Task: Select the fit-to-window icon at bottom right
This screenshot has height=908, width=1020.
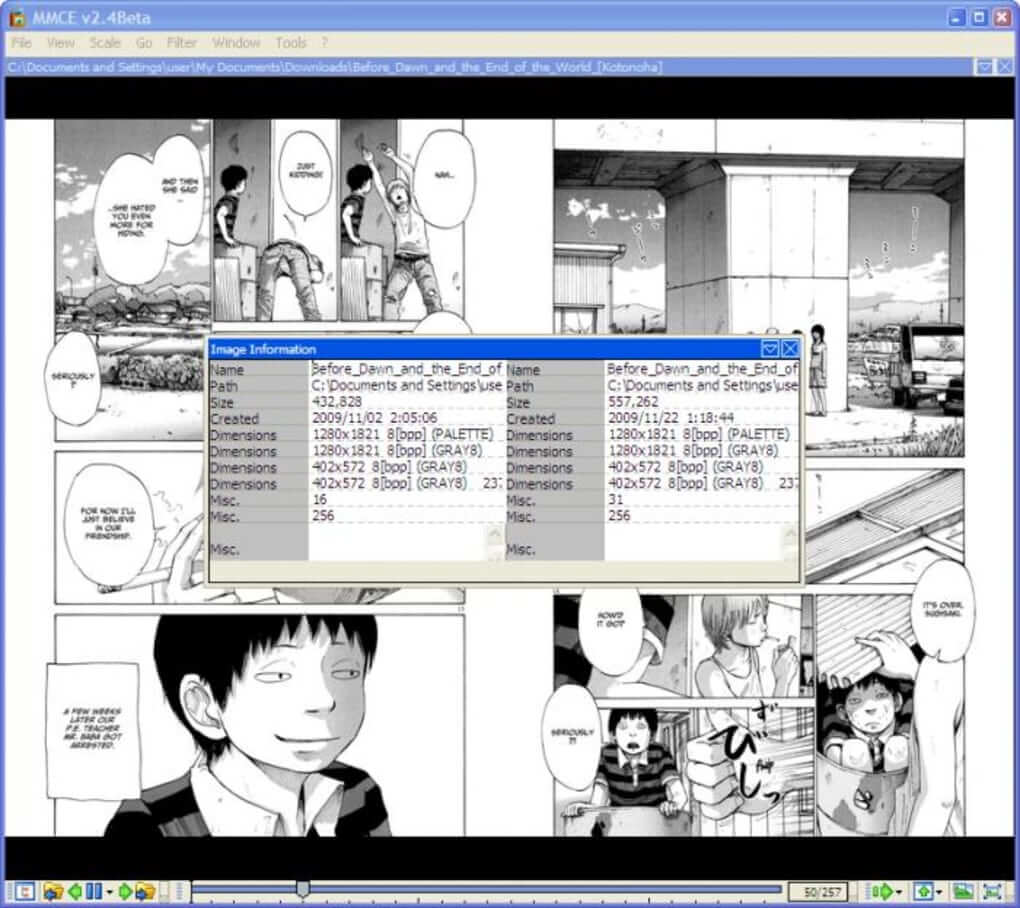Action: [x=993, y=892]
